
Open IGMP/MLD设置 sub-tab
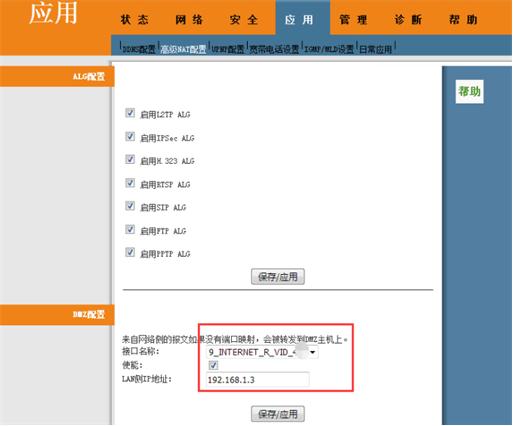329,49
